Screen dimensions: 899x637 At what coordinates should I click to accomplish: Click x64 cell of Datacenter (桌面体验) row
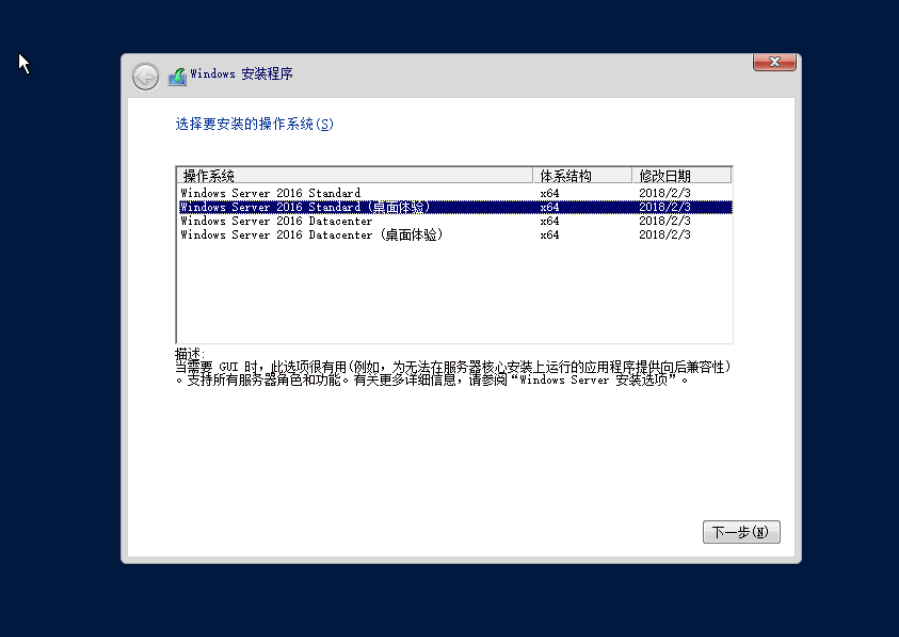[549, 235]
